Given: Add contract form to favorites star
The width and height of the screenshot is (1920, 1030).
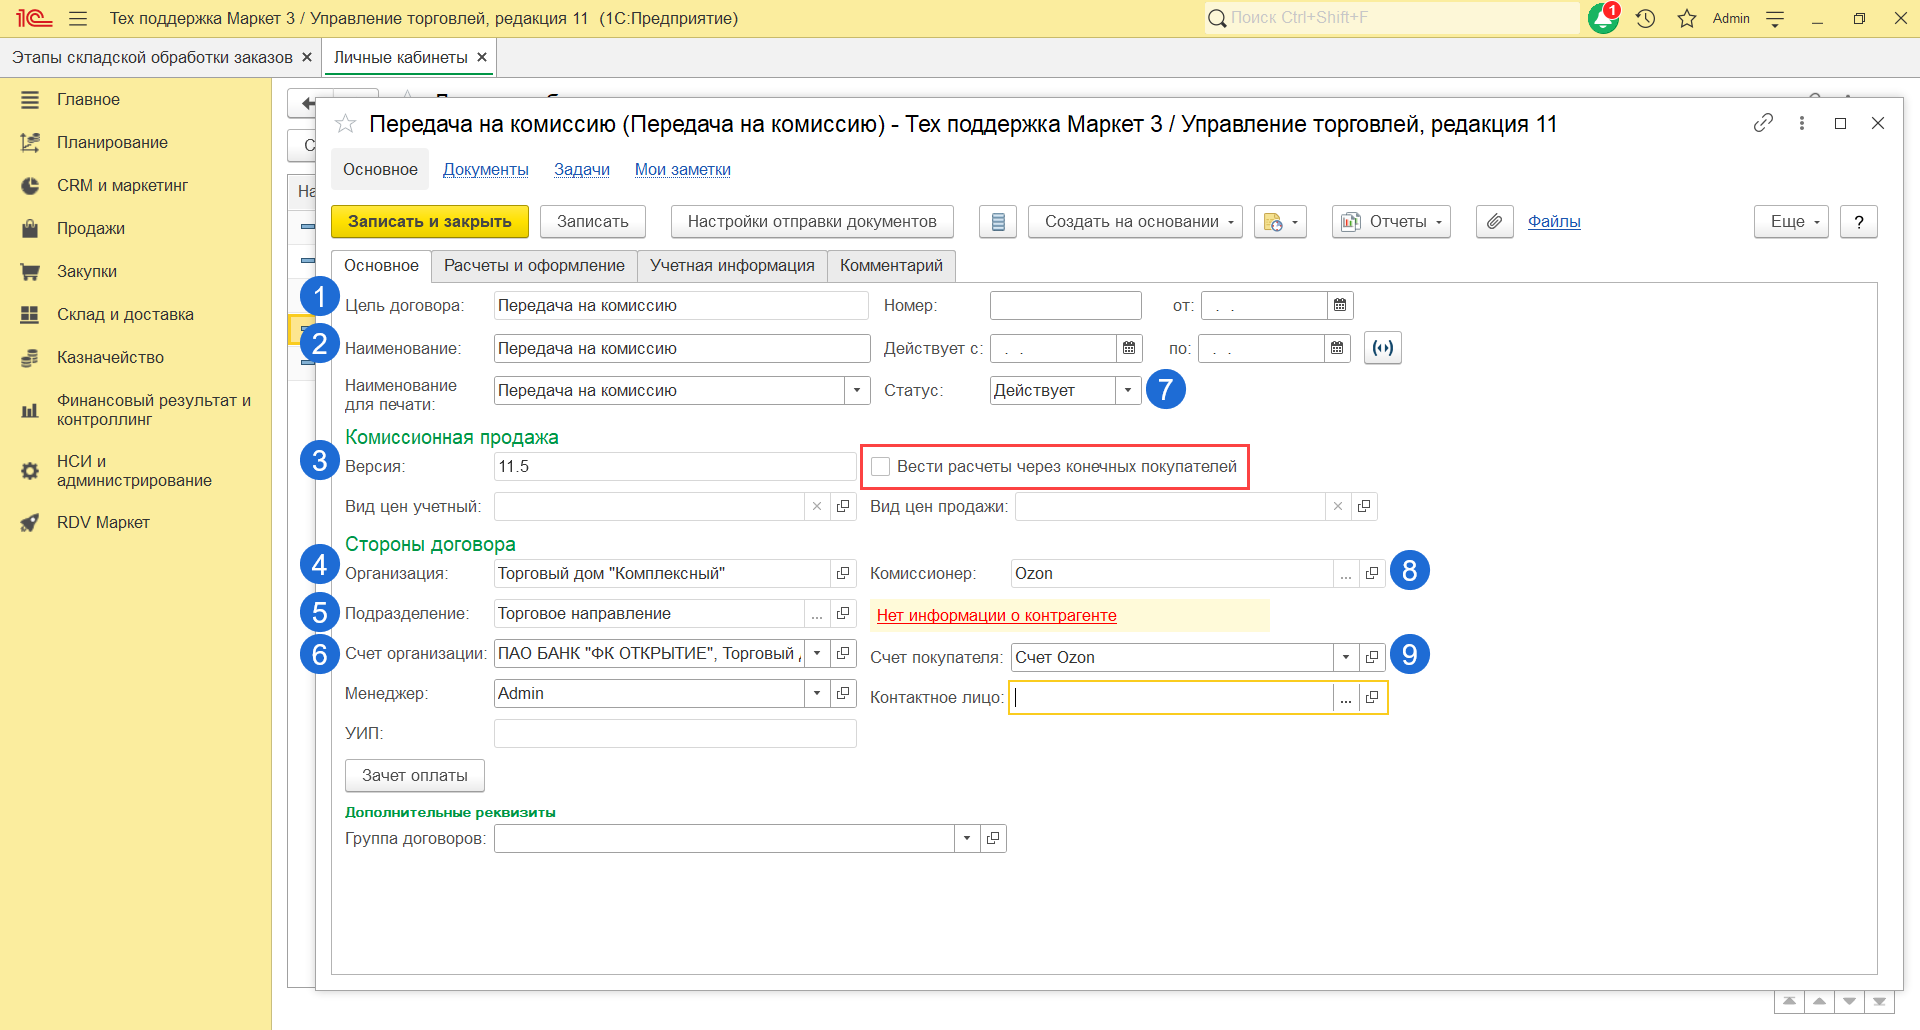Looking at the screenshot, I should (x=346, y=124).
